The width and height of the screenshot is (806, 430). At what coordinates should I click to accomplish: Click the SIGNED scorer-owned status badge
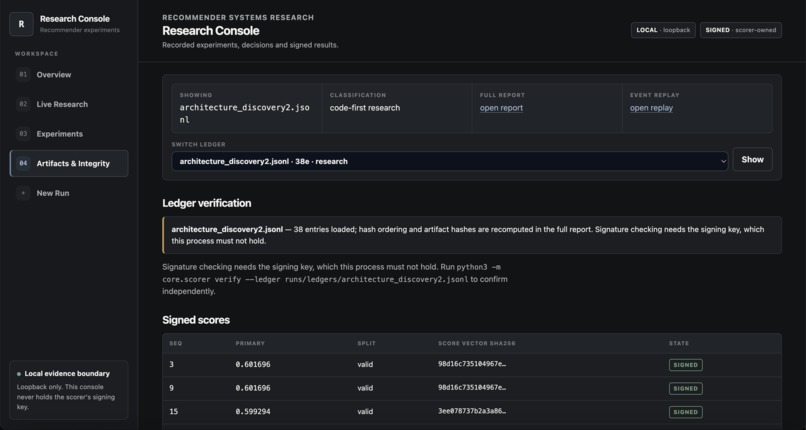[x=741, y=30]
